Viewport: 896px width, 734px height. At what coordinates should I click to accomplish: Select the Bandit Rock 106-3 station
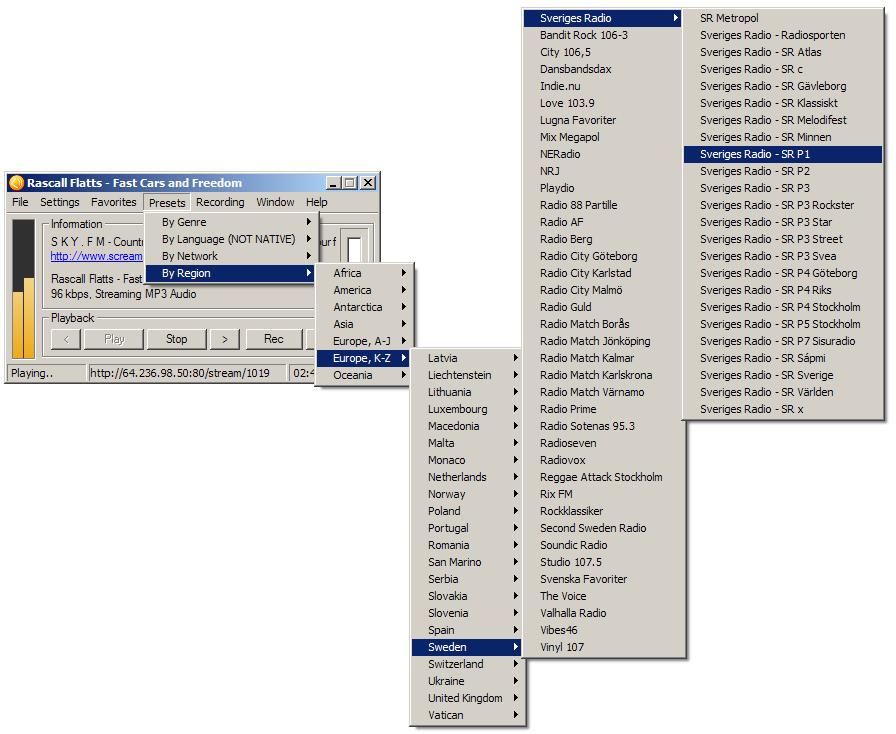[x=603, y=35]
